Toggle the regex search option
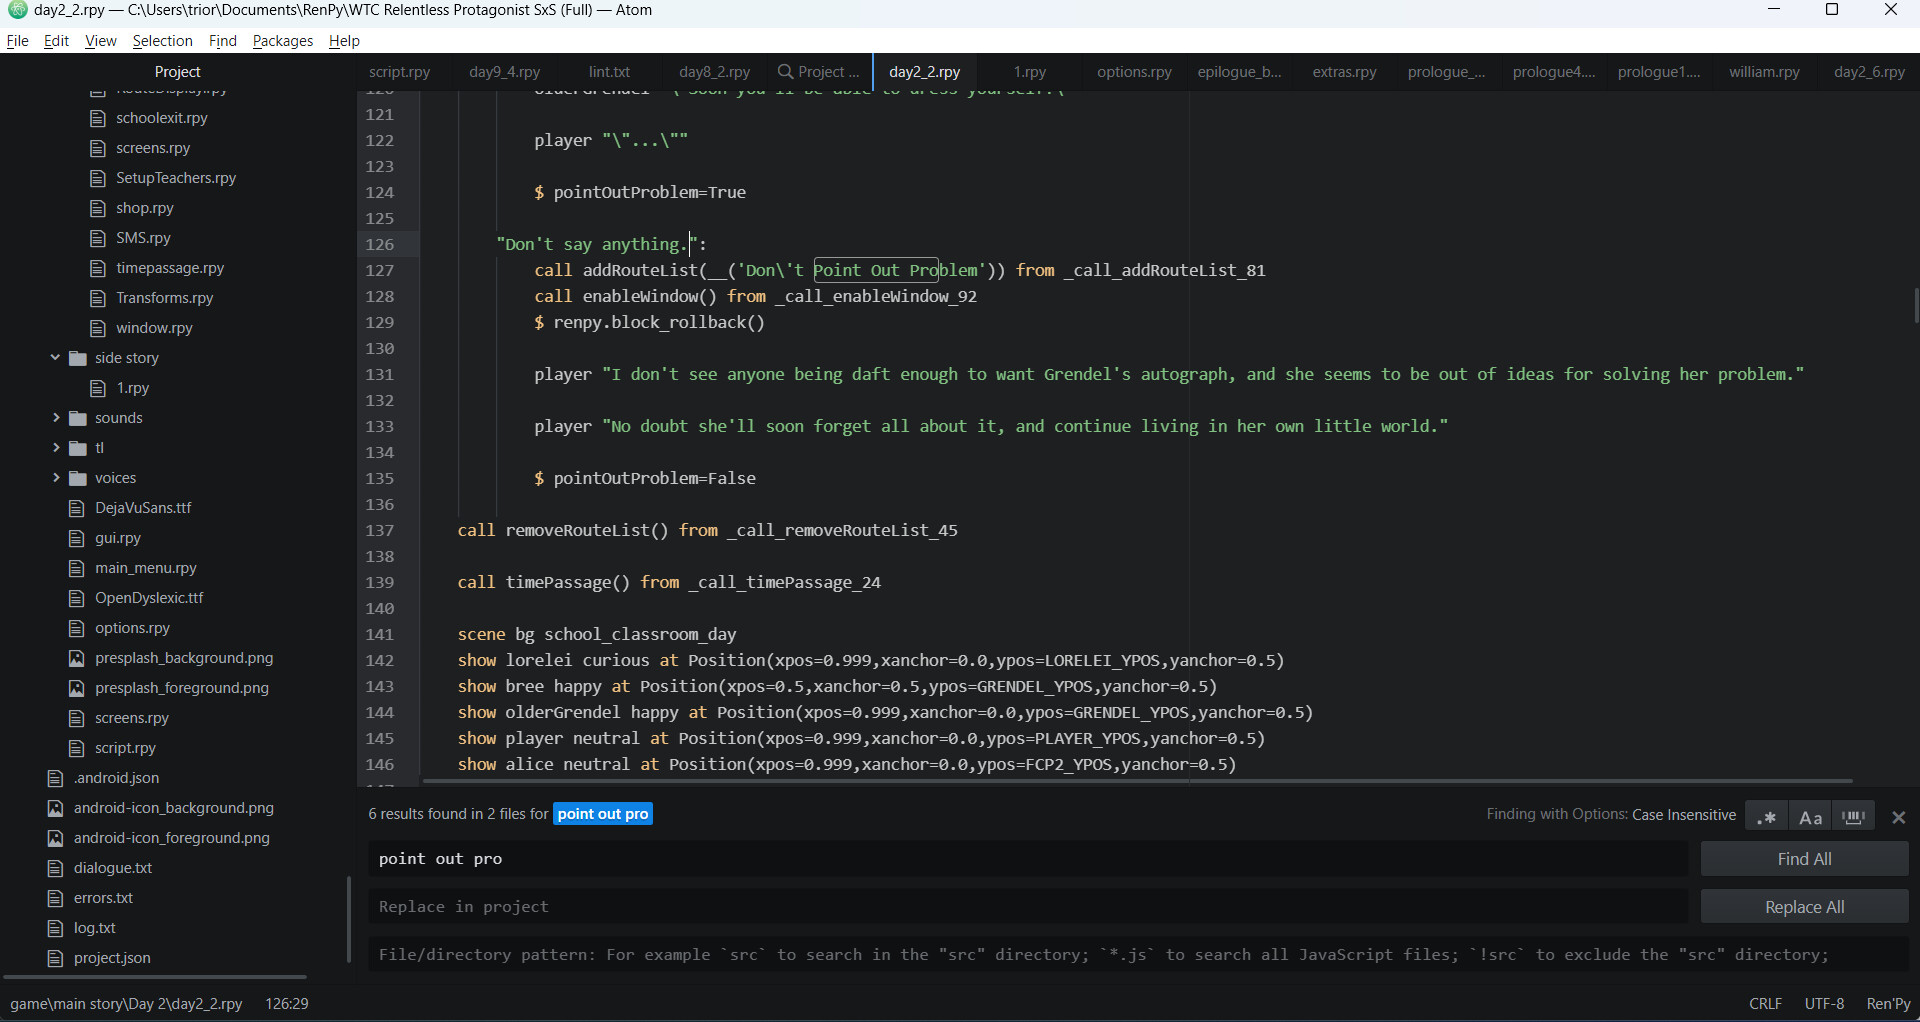 [x=1766, y=815]
